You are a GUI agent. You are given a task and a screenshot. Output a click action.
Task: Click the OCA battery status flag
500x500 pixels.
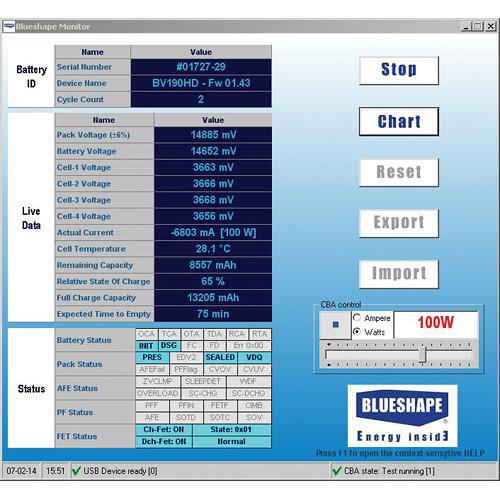pyautogui.click(x=146, y=334)
